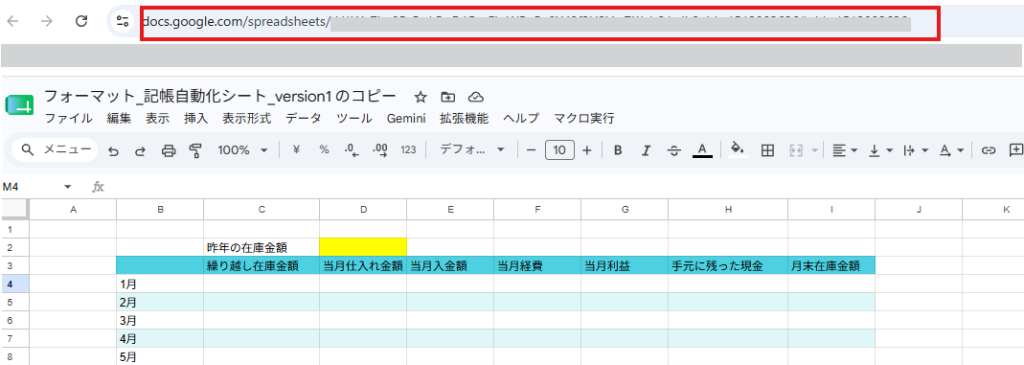Open the デフォ... font dropdown

coord(472,150)
